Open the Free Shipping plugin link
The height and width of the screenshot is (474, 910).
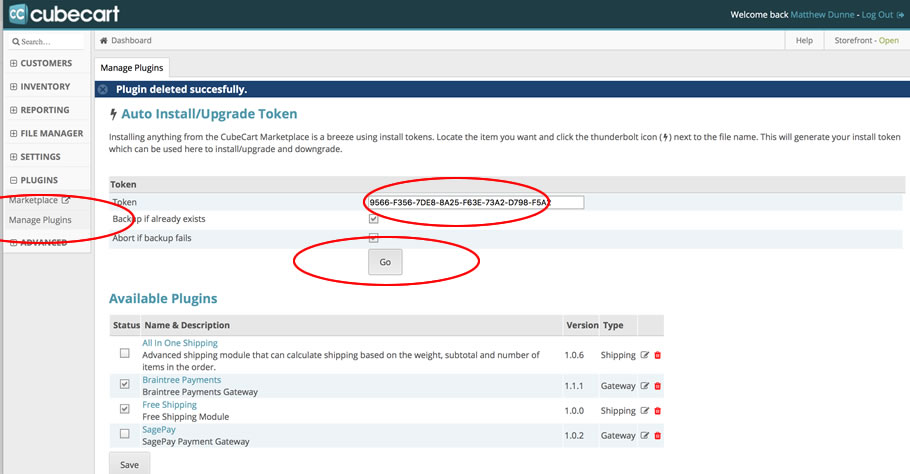pyautogui.click(x=169, y=404)
